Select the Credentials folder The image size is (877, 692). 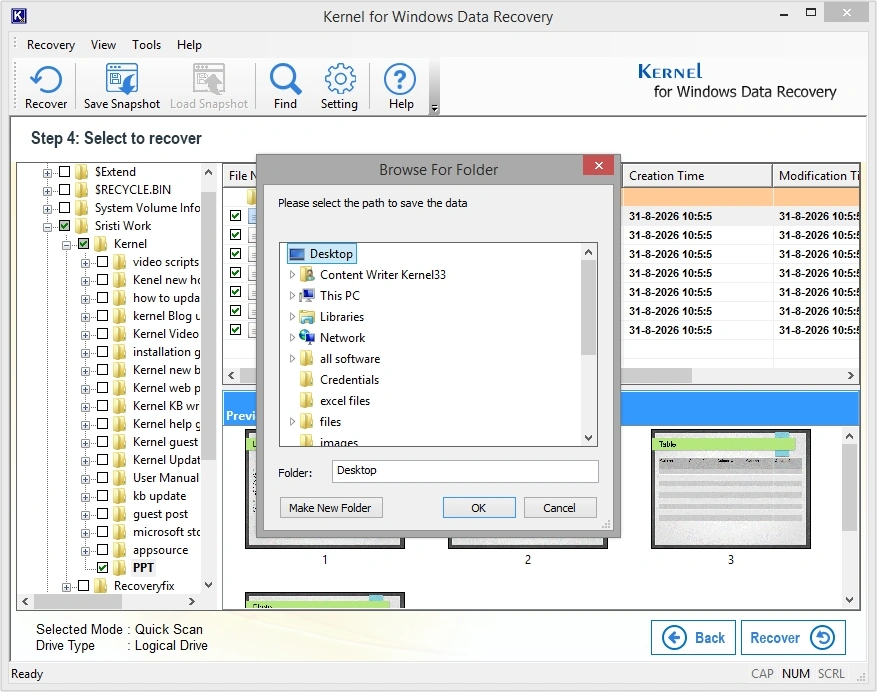point(340,380)
